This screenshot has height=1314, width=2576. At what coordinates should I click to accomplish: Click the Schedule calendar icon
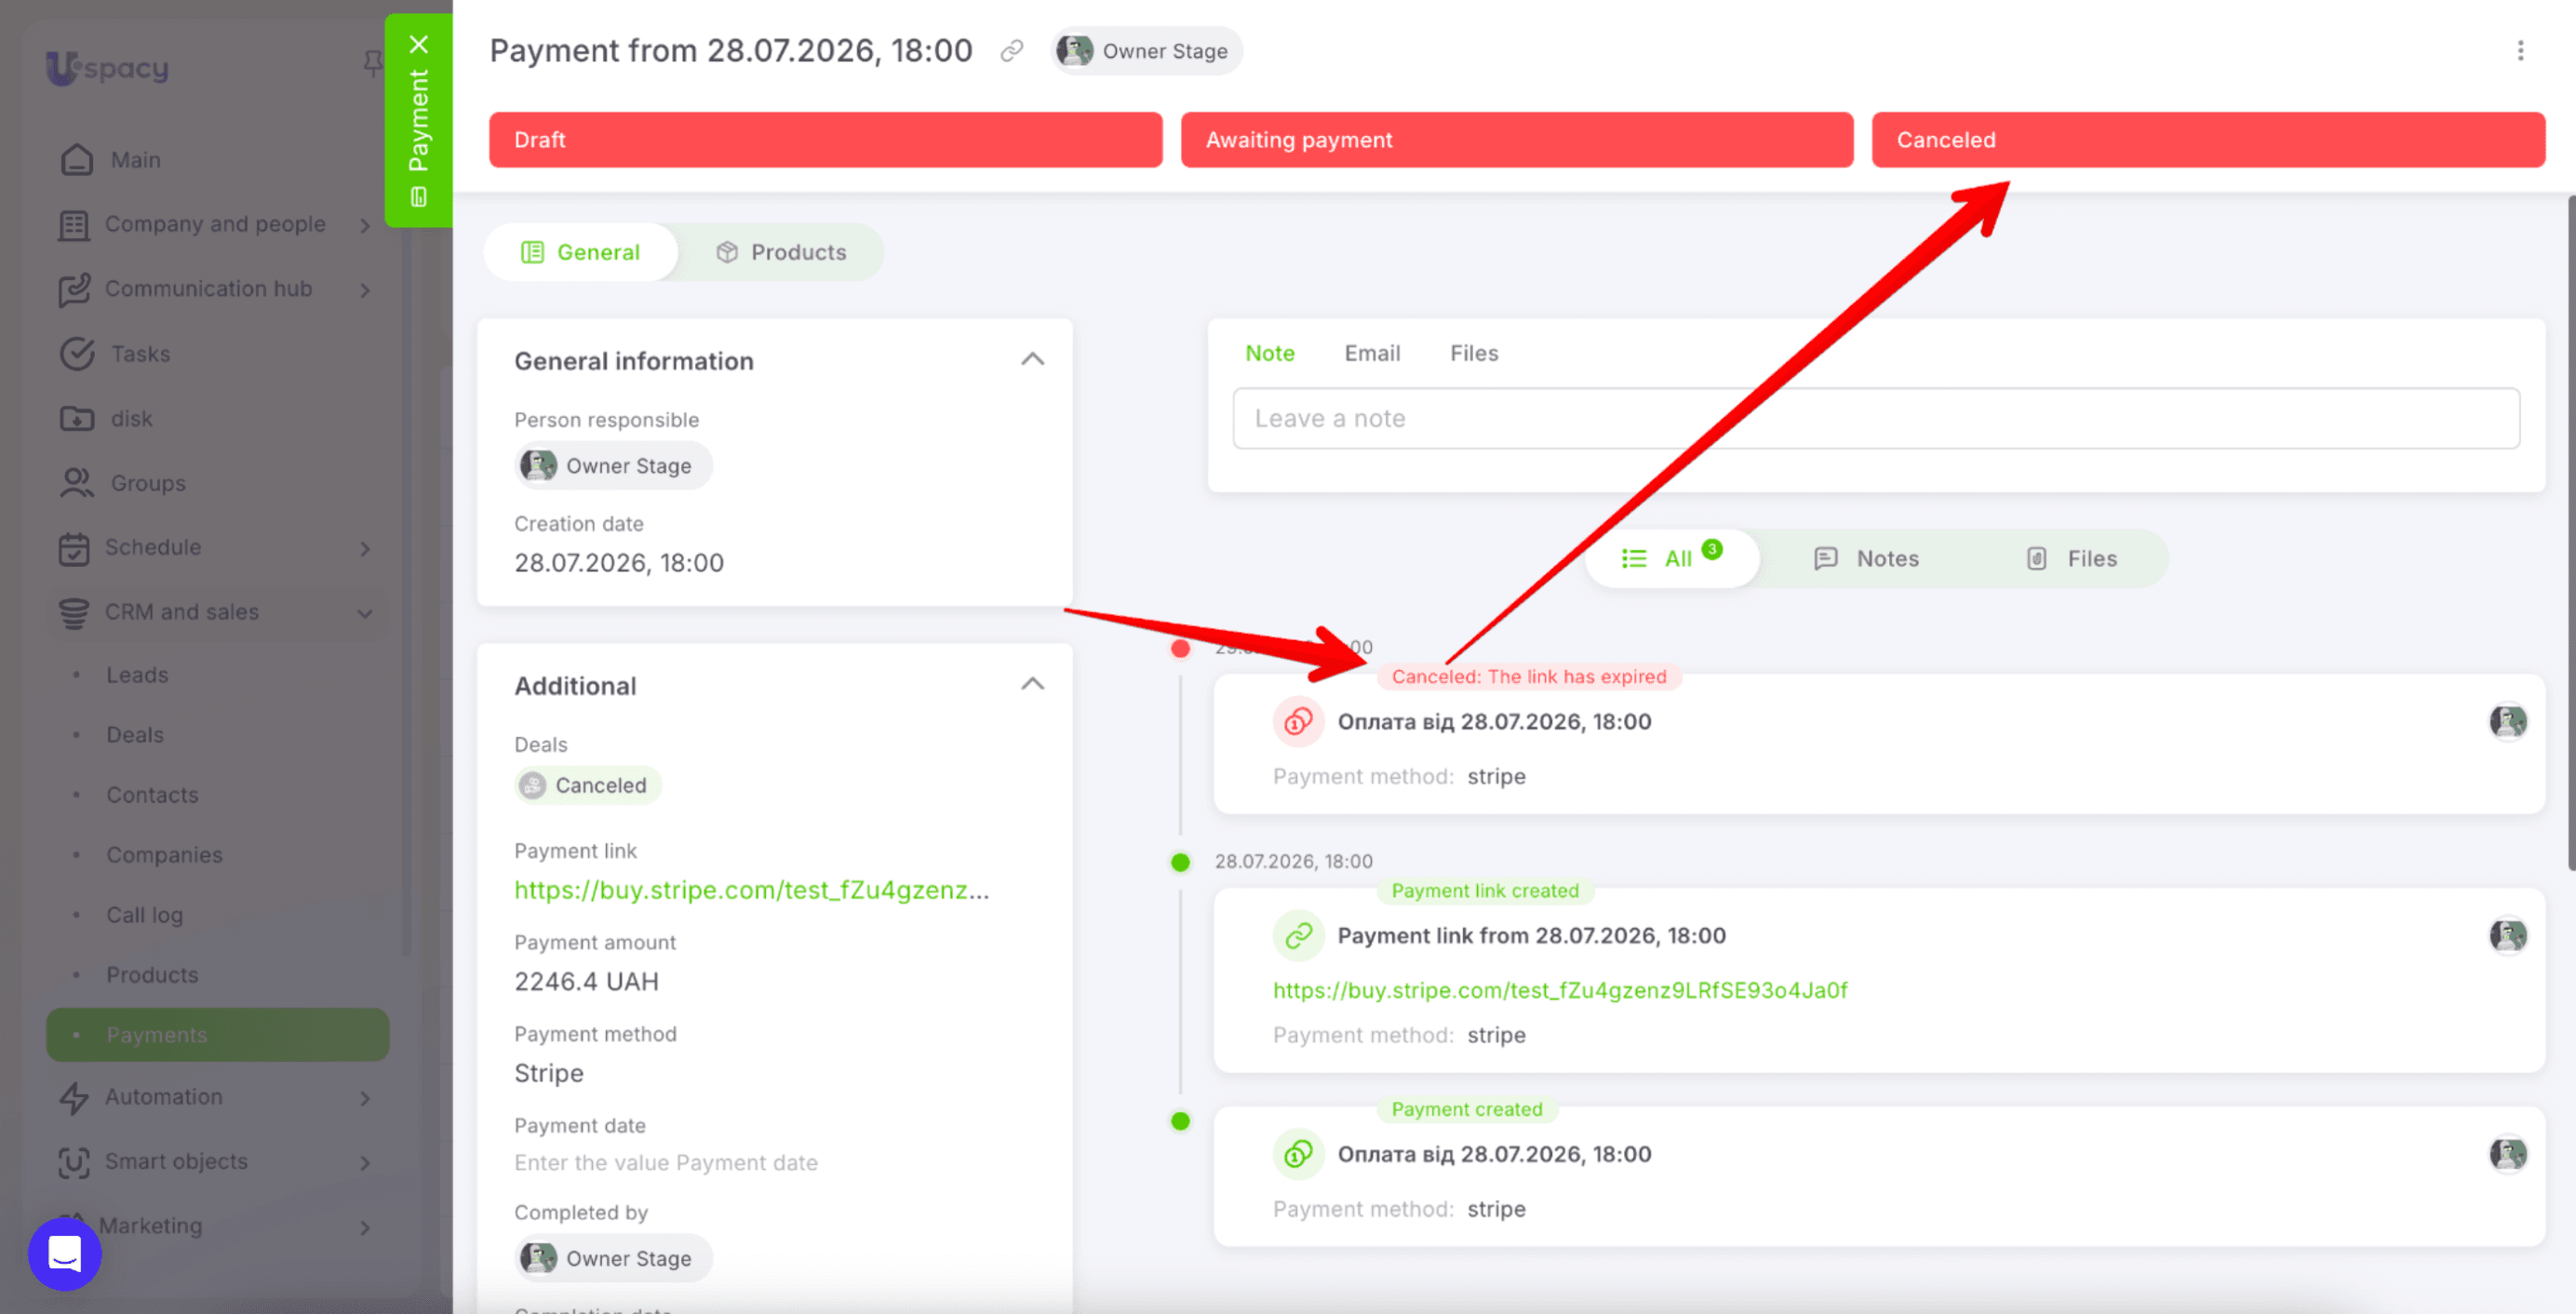pos(73,548)
